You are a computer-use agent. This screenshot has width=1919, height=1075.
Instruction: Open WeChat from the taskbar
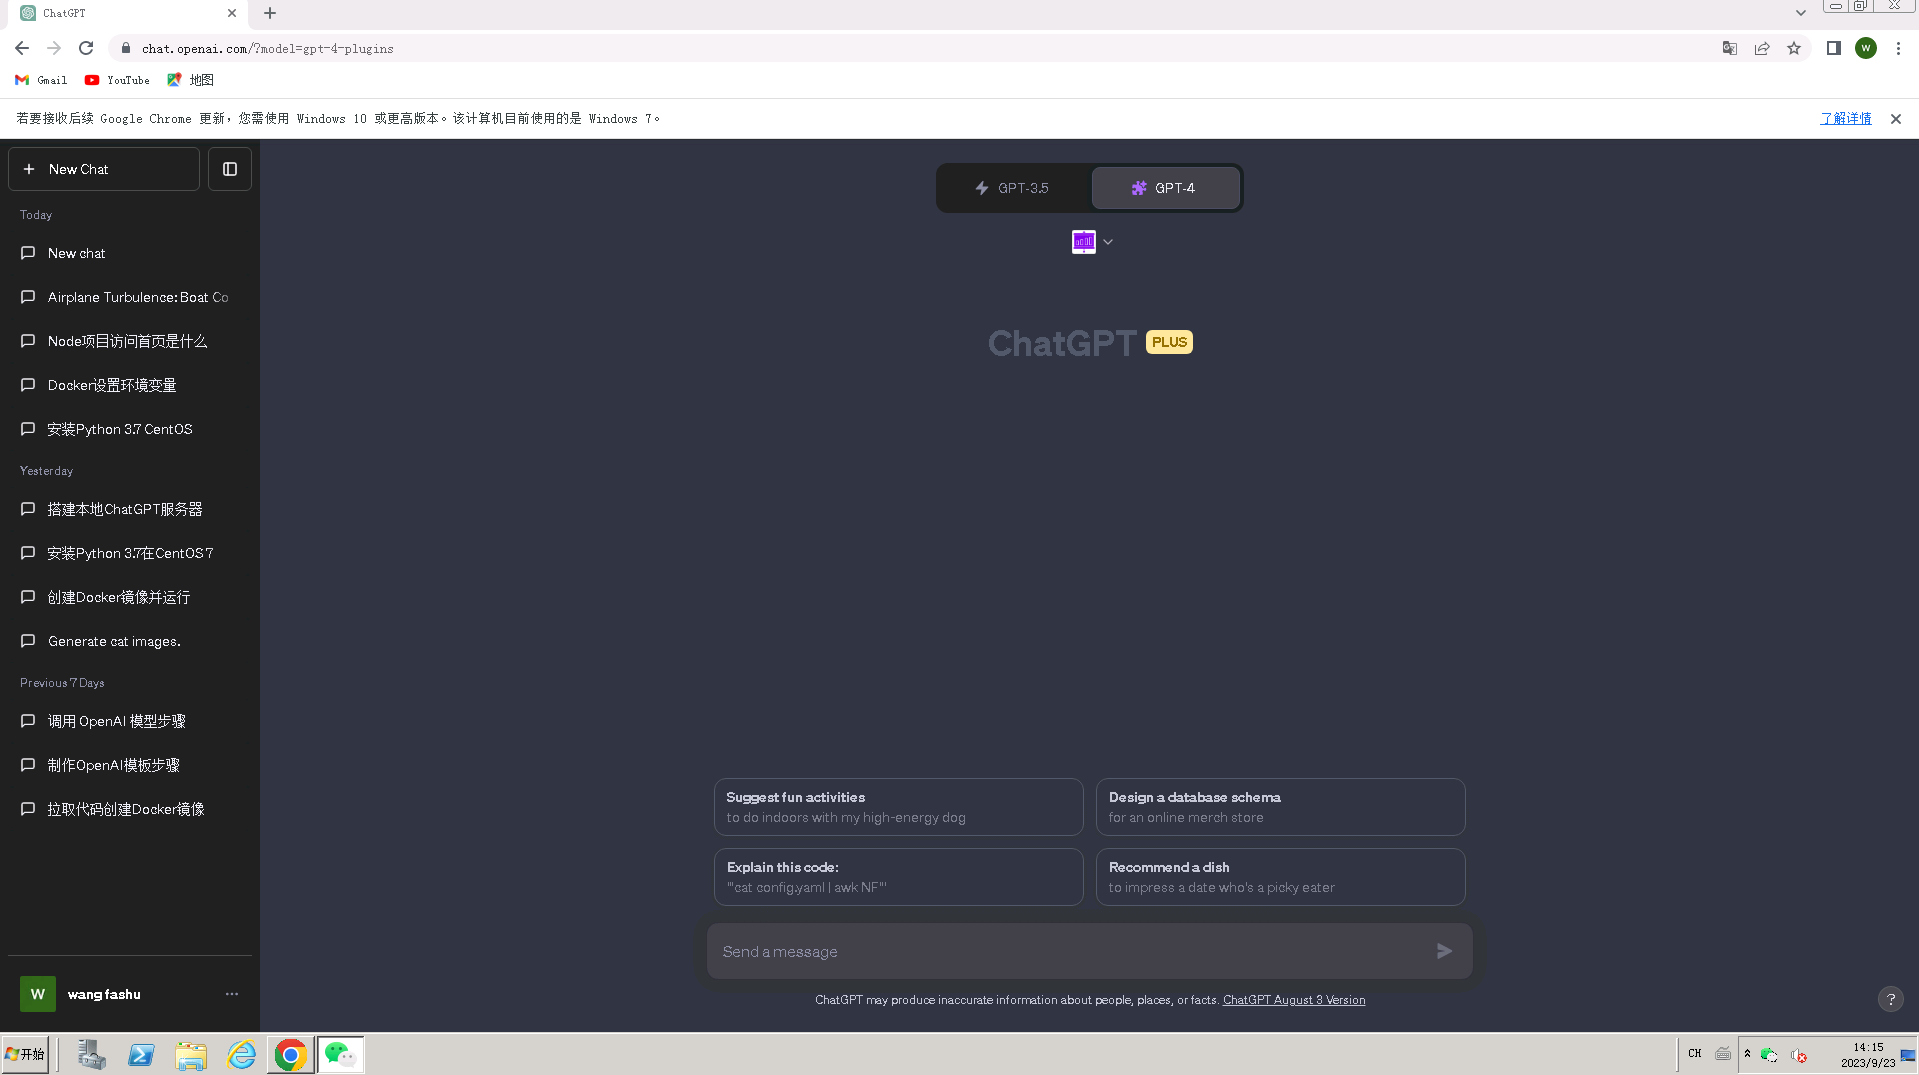[341, 1054]
